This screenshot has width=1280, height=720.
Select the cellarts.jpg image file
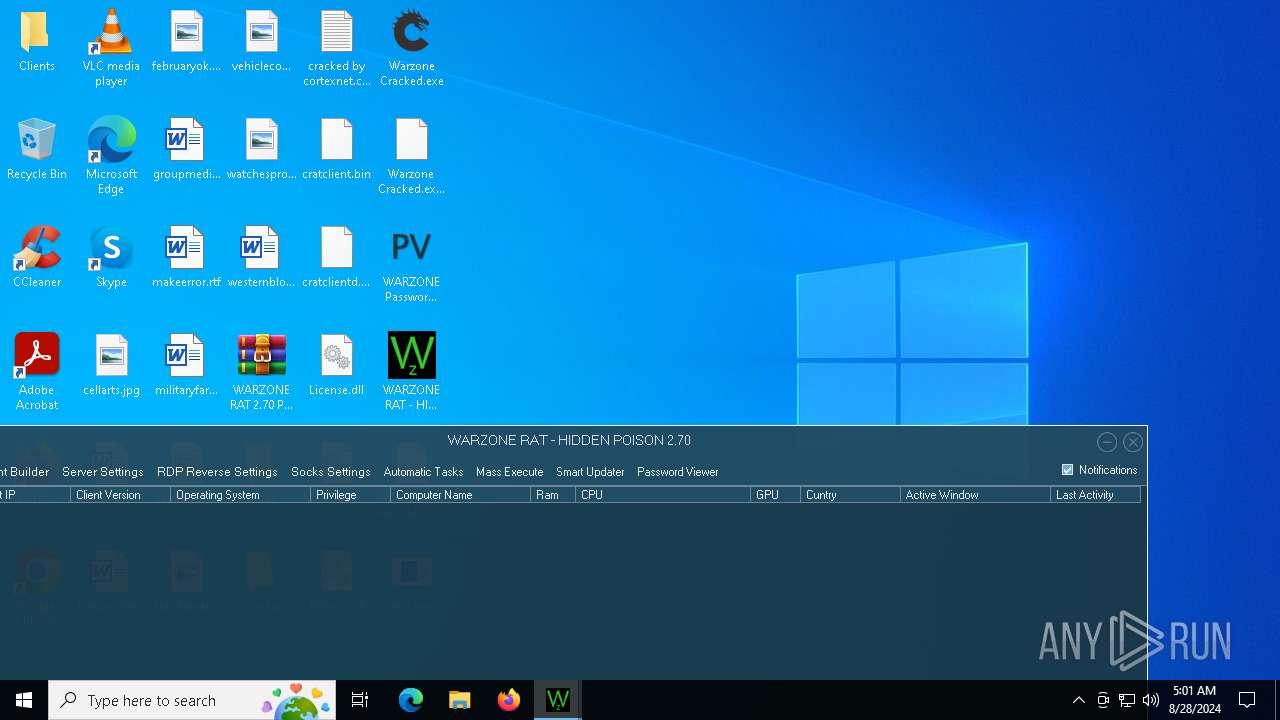[x=111, y=365]
